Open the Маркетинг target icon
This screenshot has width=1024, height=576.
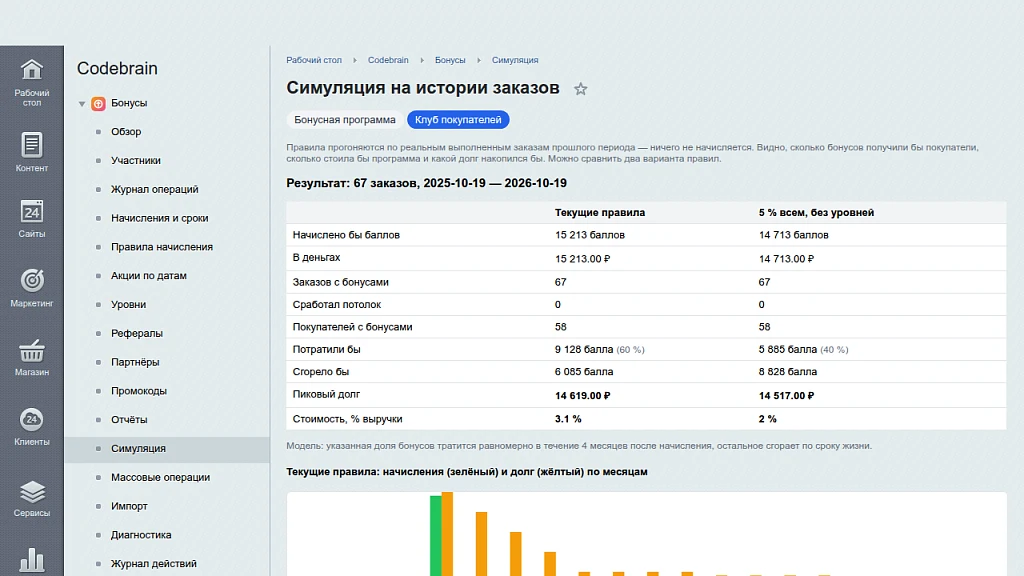tap(31, 280)
